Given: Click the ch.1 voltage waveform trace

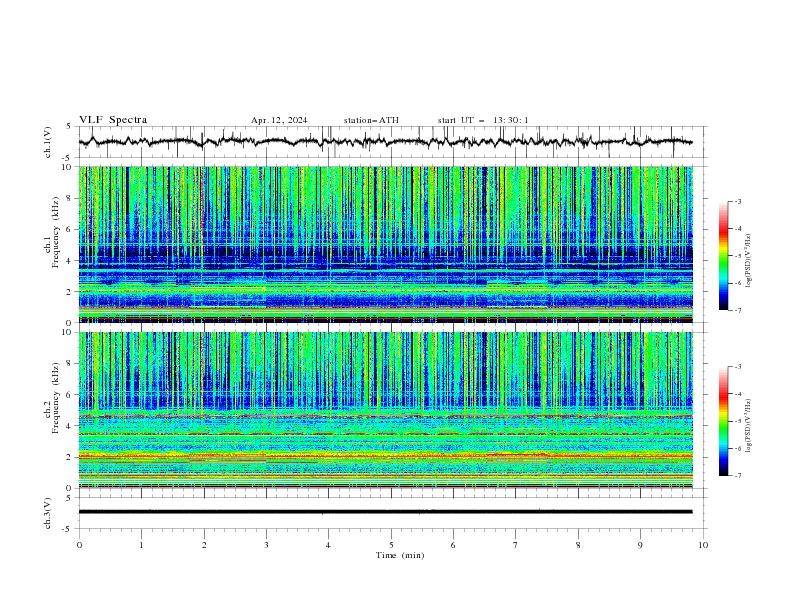Looking at the screenshot, I should pos(386,142).
